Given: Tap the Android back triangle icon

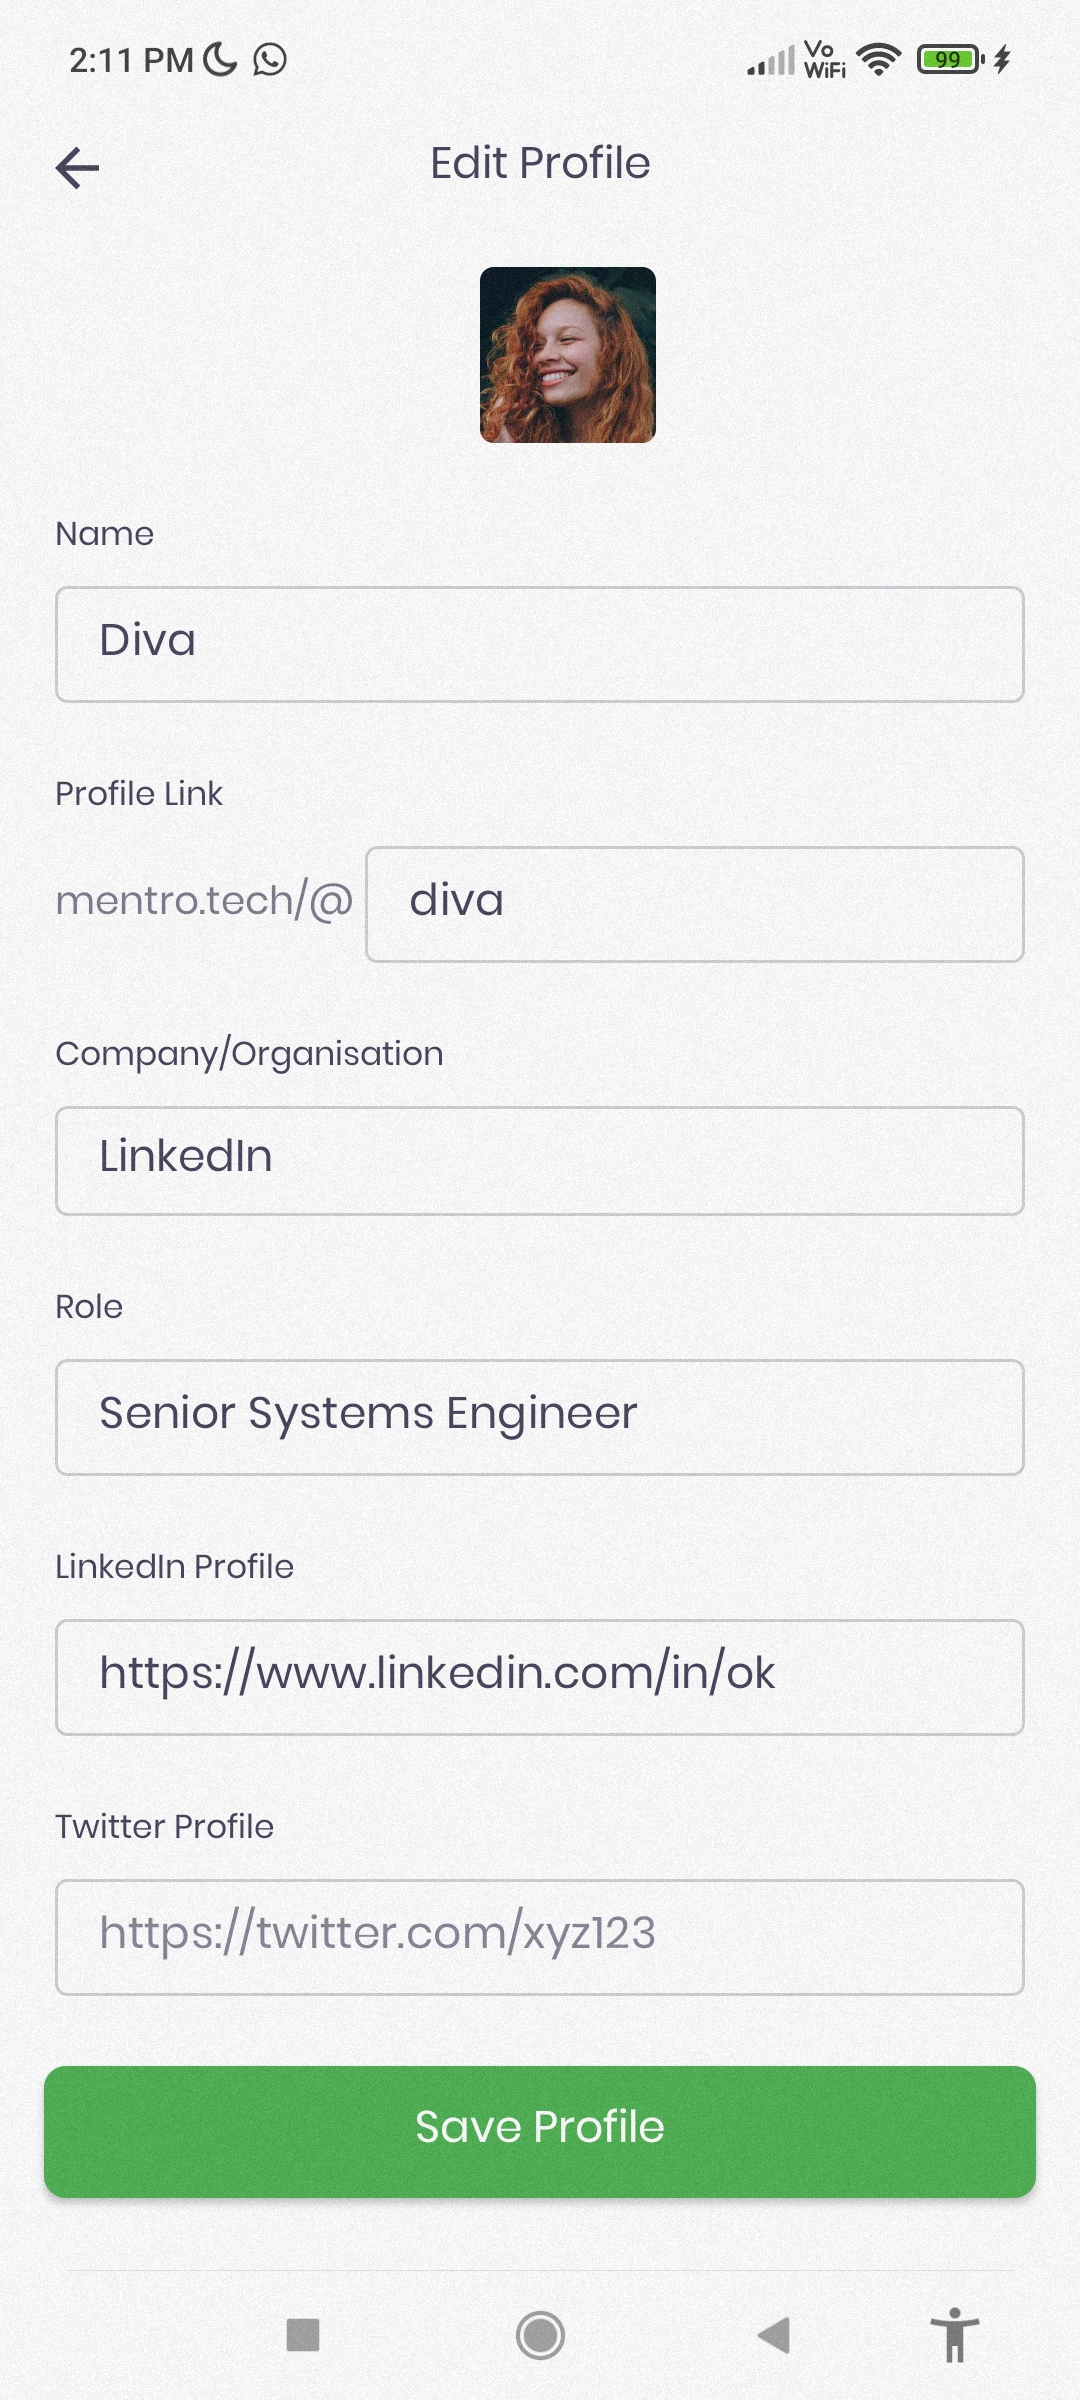Looking at the screenshot, I should point(774,2335).
